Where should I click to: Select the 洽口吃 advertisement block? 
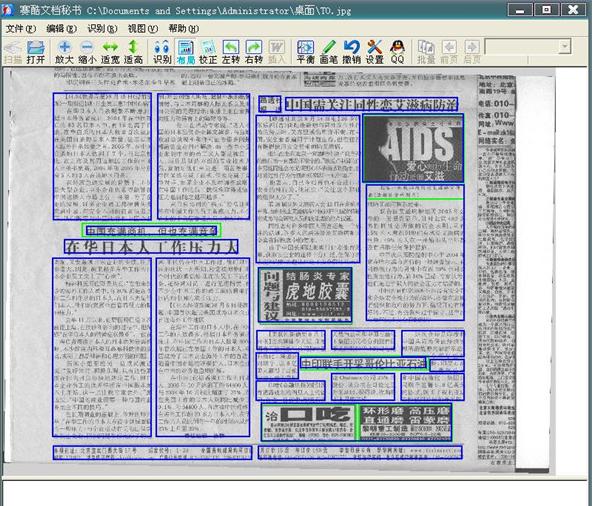click(308, 422)
